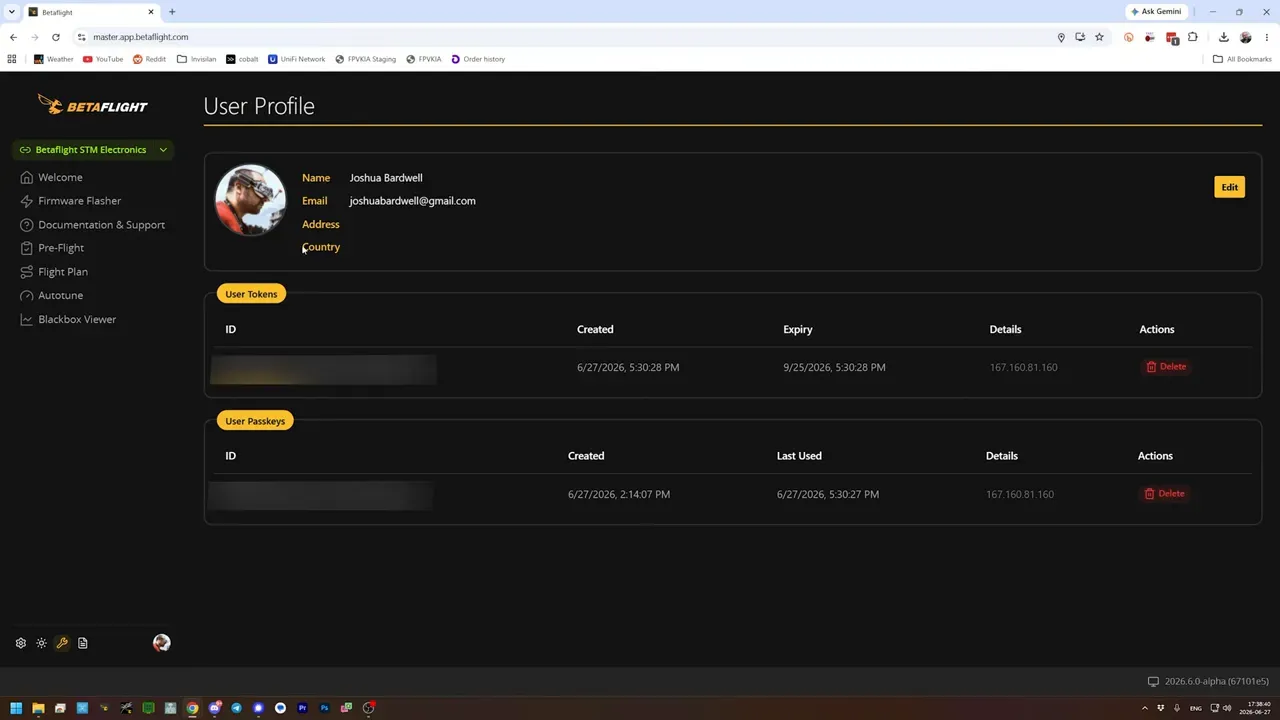Viewport: 1280px width, 720px height.
Task: Open Discord from the taskbar
Action: coord(214,708)
